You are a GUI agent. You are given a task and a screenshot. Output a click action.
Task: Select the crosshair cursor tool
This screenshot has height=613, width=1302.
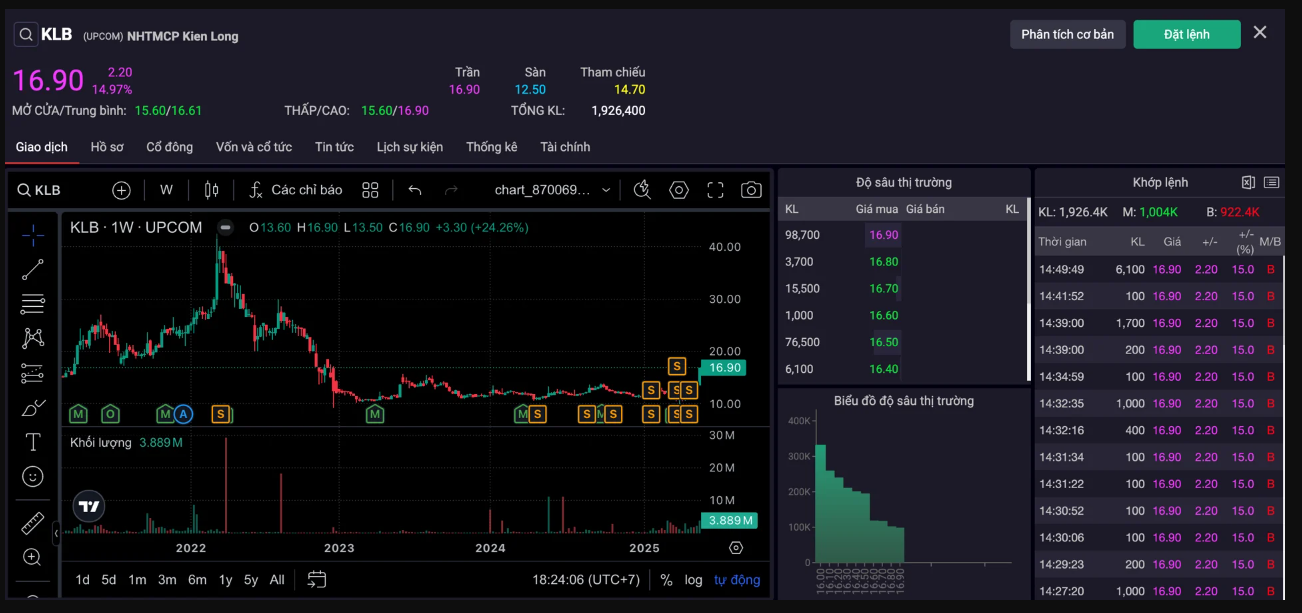tap(33, 235)
